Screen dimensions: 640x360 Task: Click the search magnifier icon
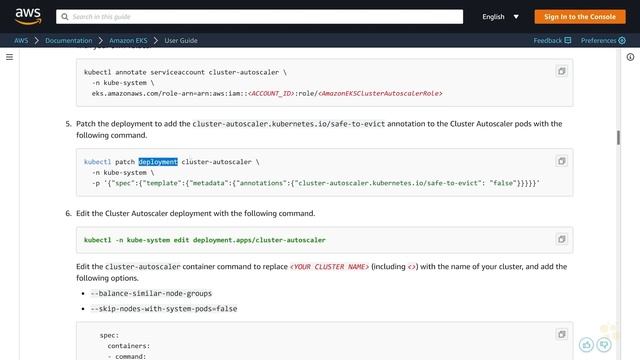64,17
